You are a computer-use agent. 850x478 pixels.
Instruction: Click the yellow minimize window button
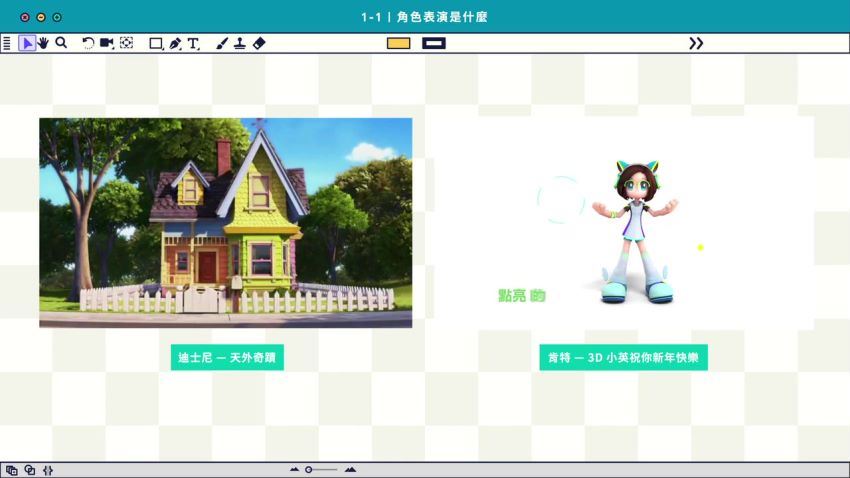(41, 17)
